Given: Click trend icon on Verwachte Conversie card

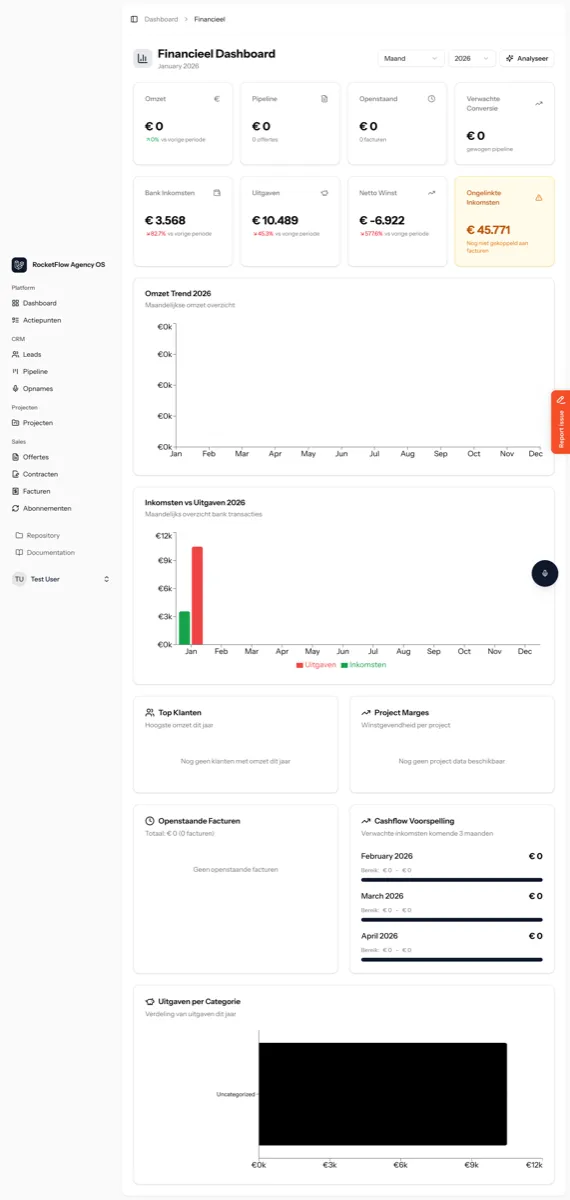Looking at the screenshot, I should pos(539,103).
